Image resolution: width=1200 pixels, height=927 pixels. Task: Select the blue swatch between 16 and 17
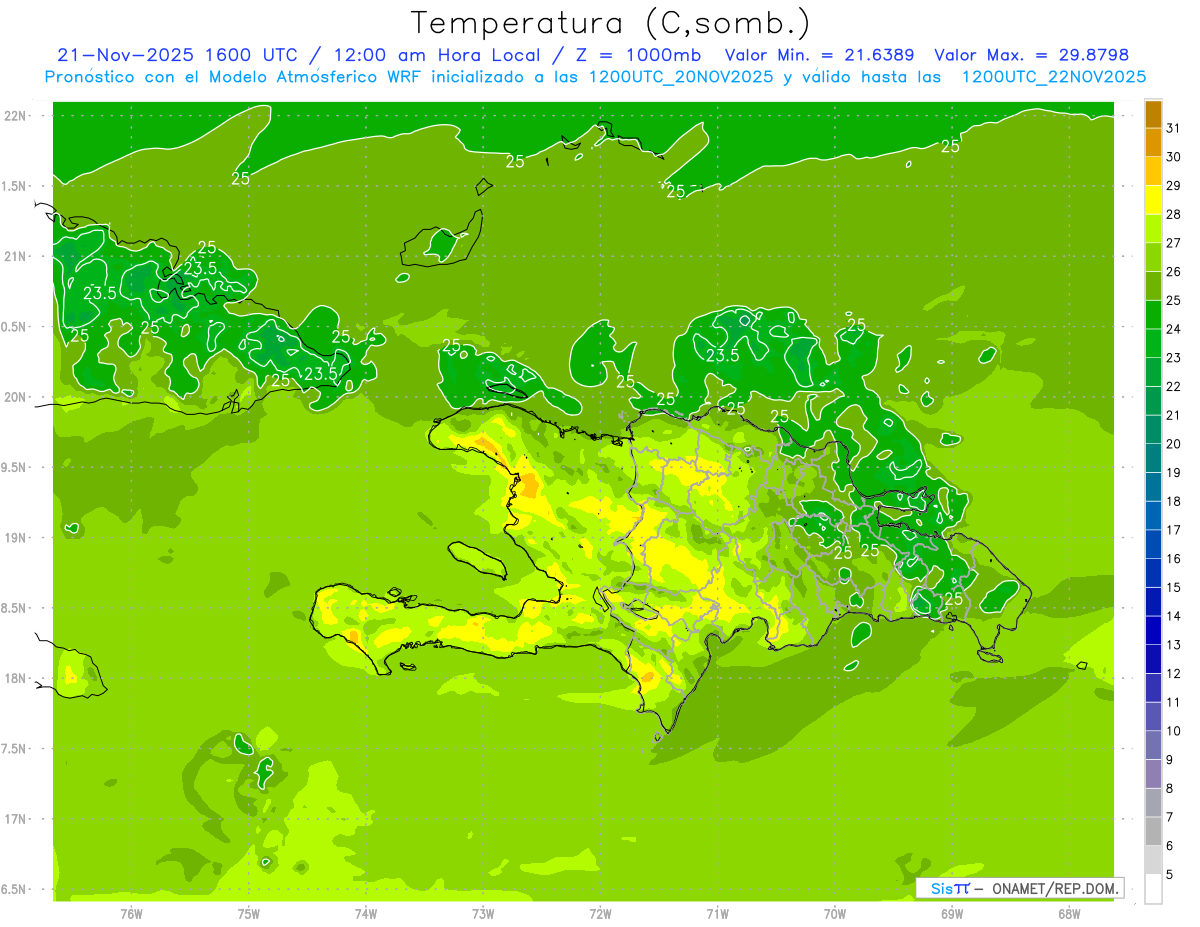1153,544
